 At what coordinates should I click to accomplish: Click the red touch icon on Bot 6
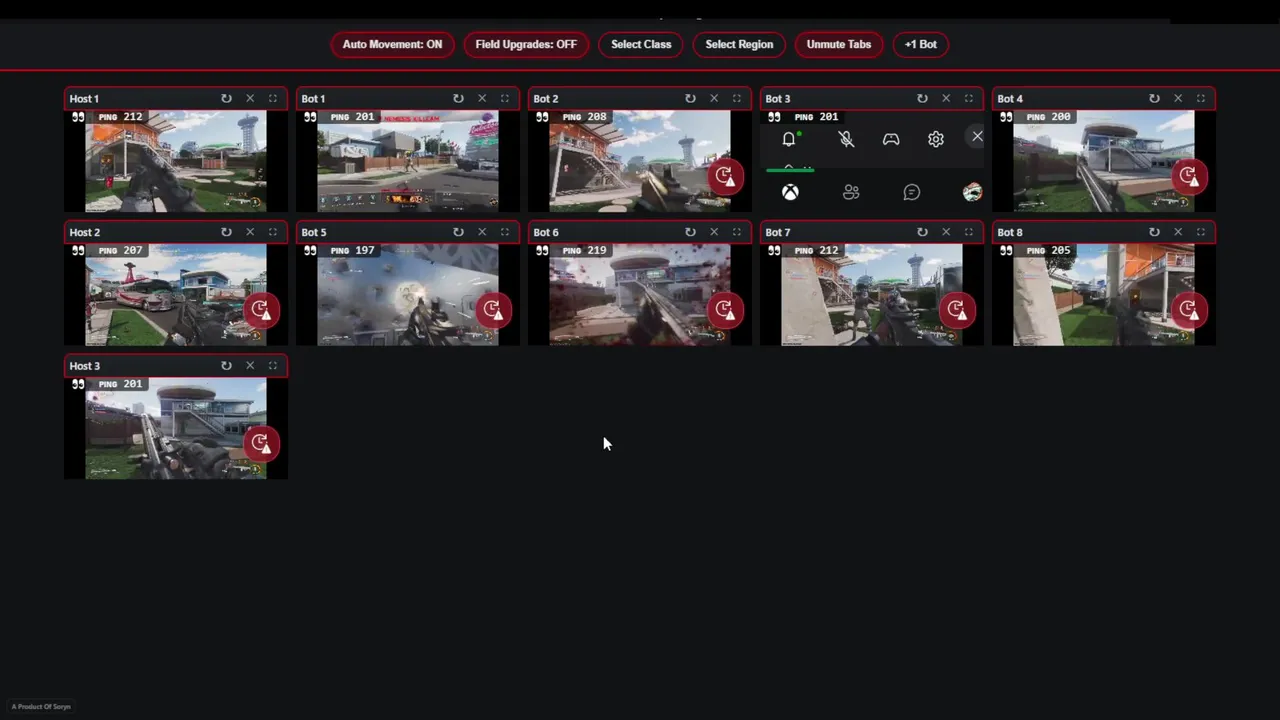coord(725,310)
